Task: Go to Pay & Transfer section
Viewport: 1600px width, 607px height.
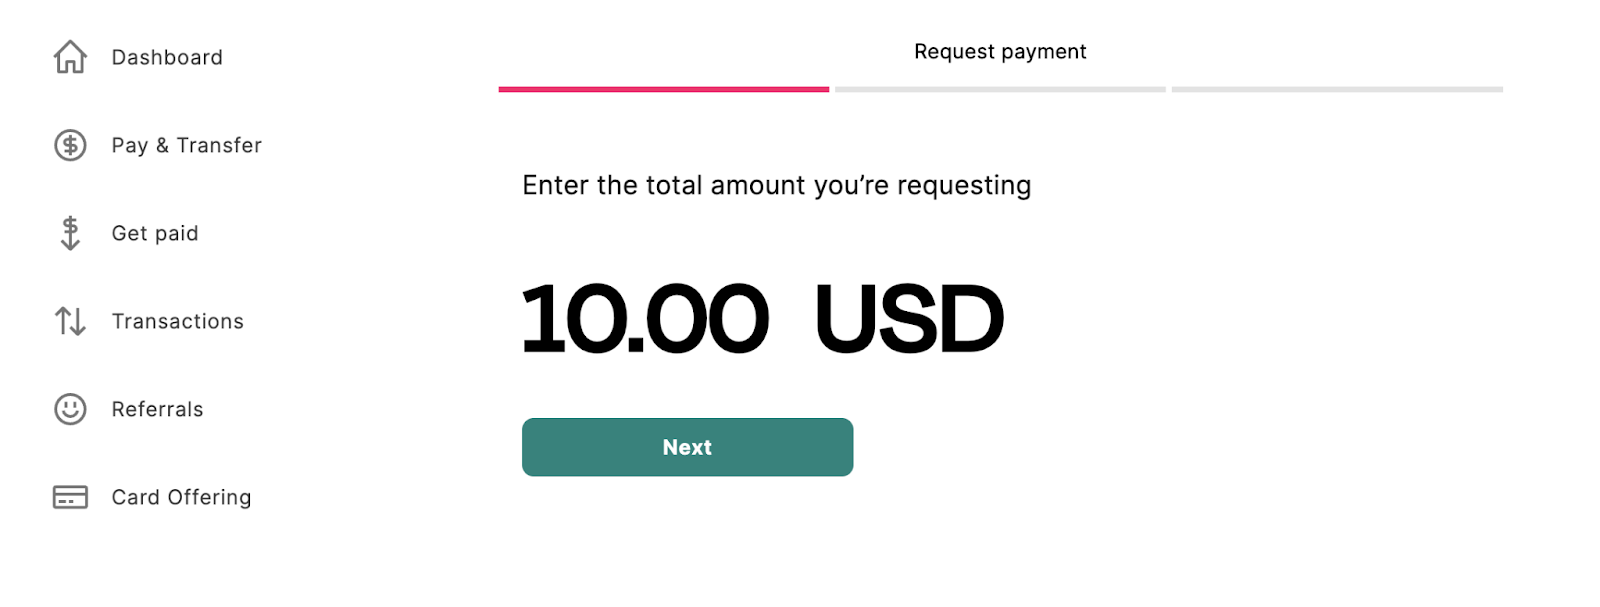Action: [187, 145]
